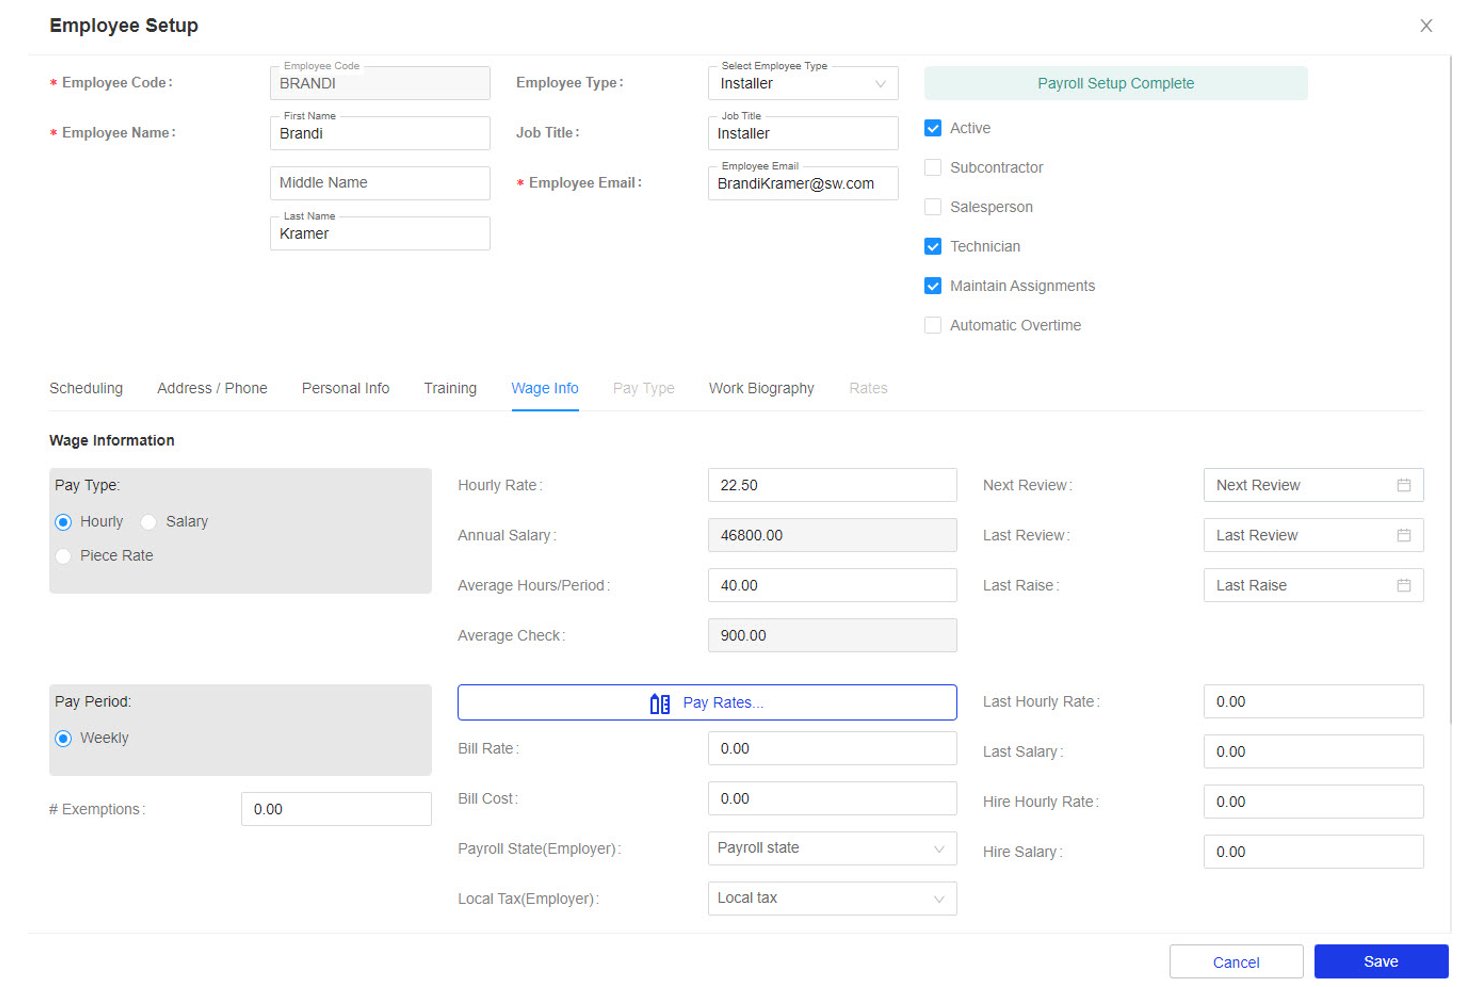1480x987 pixels.
Task: Click the Last Name field
Action: tap(380, 233)
